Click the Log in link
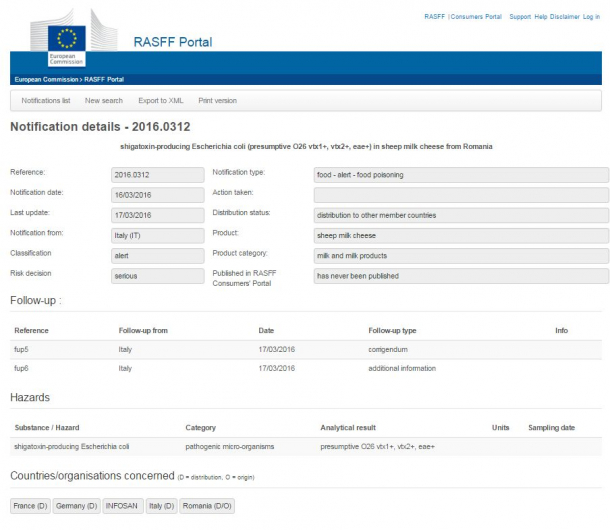The image size is (610, 530). [591, 17]
